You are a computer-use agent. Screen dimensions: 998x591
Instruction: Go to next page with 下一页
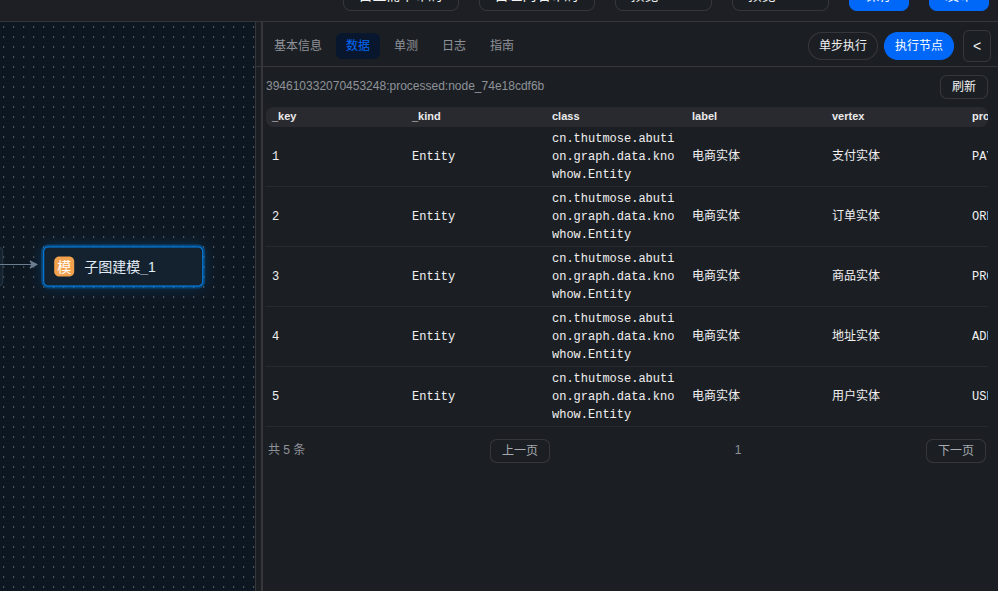[956, 451]
